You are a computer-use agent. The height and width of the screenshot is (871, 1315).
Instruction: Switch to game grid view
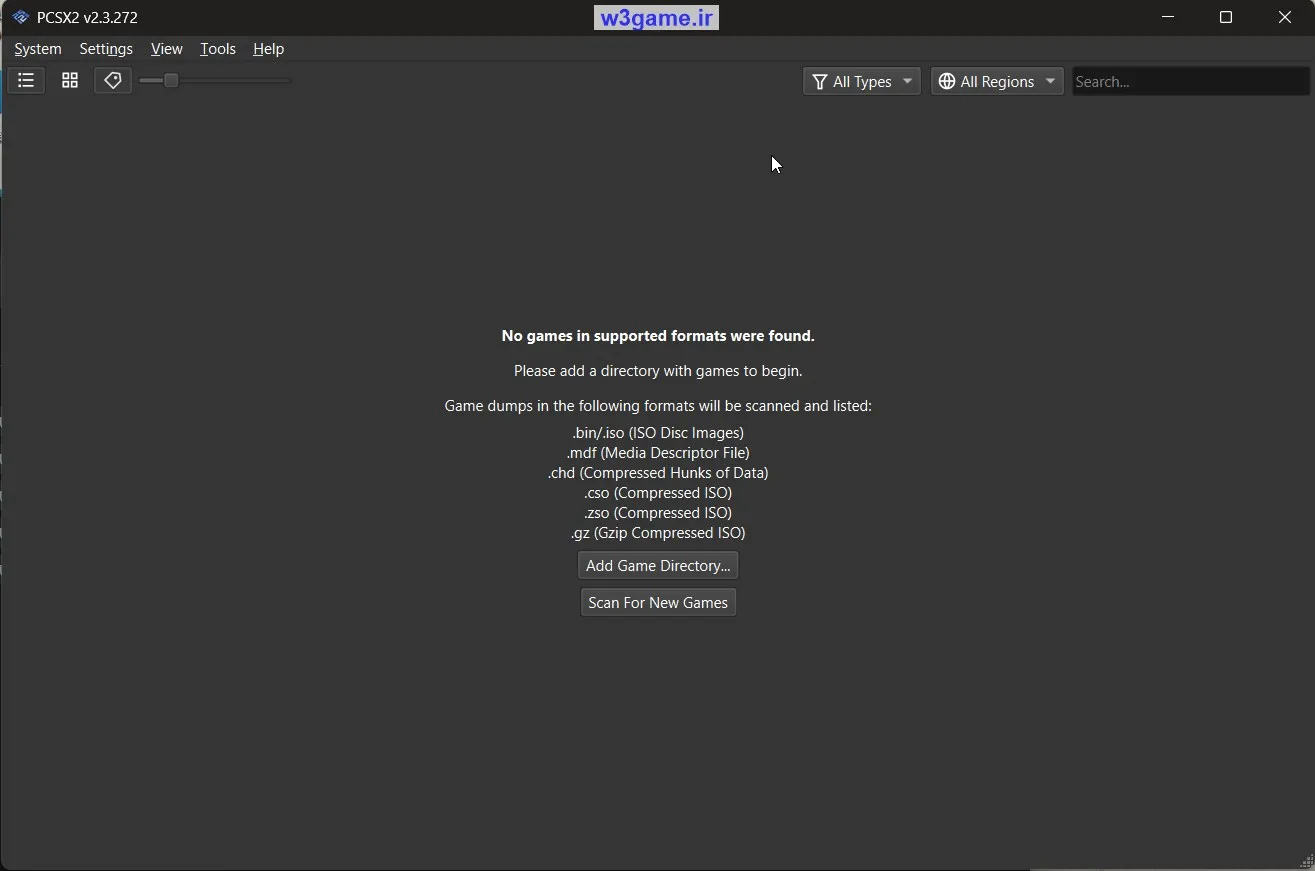point(70,81)
